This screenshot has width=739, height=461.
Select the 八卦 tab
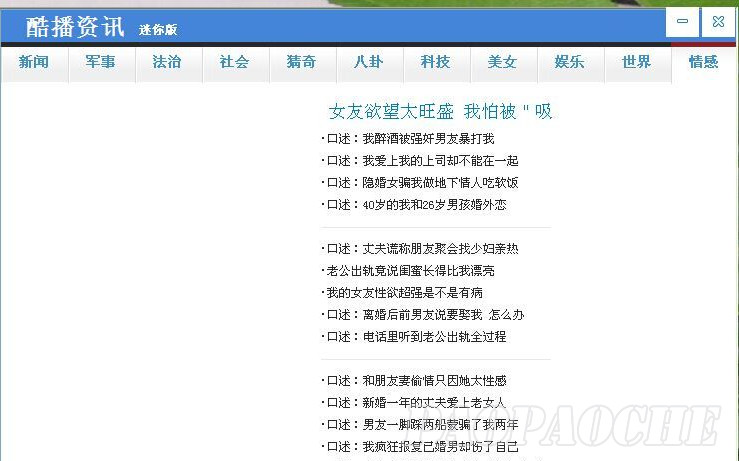[369, 62]
